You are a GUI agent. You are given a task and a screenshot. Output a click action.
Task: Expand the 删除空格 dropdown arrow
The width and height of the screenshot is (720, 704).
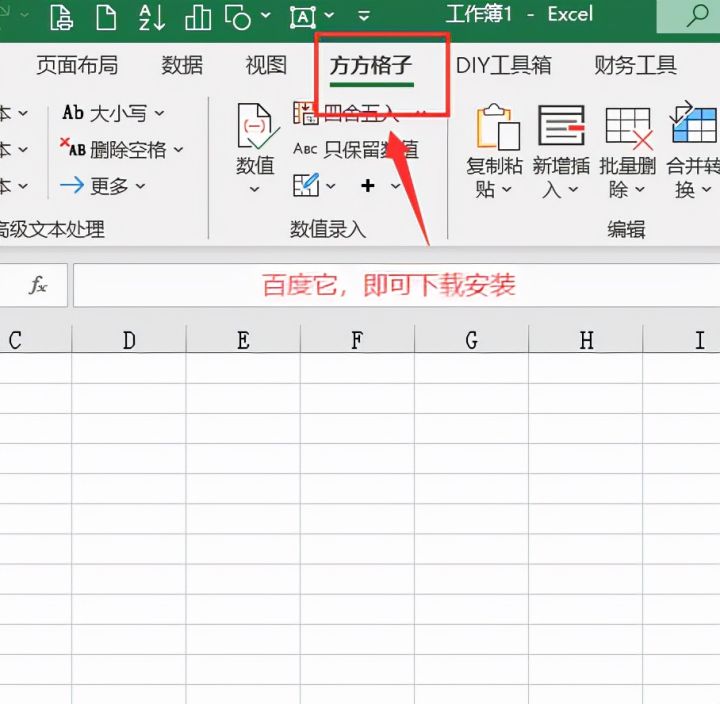click(179, 150)
